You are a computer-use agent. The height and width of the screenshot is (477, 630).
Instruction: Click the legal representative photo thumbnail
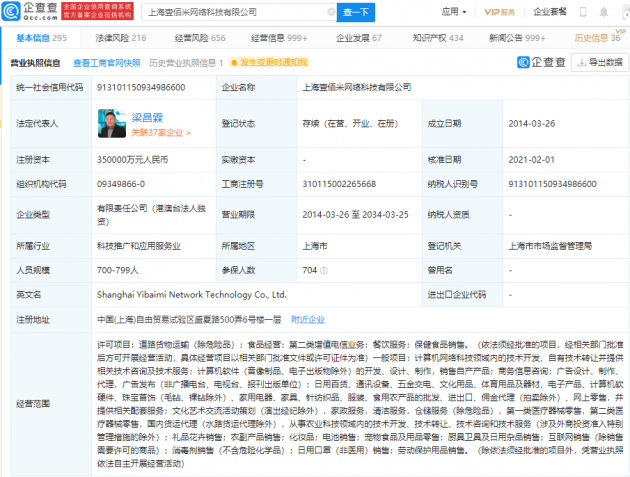coord(112,123)
